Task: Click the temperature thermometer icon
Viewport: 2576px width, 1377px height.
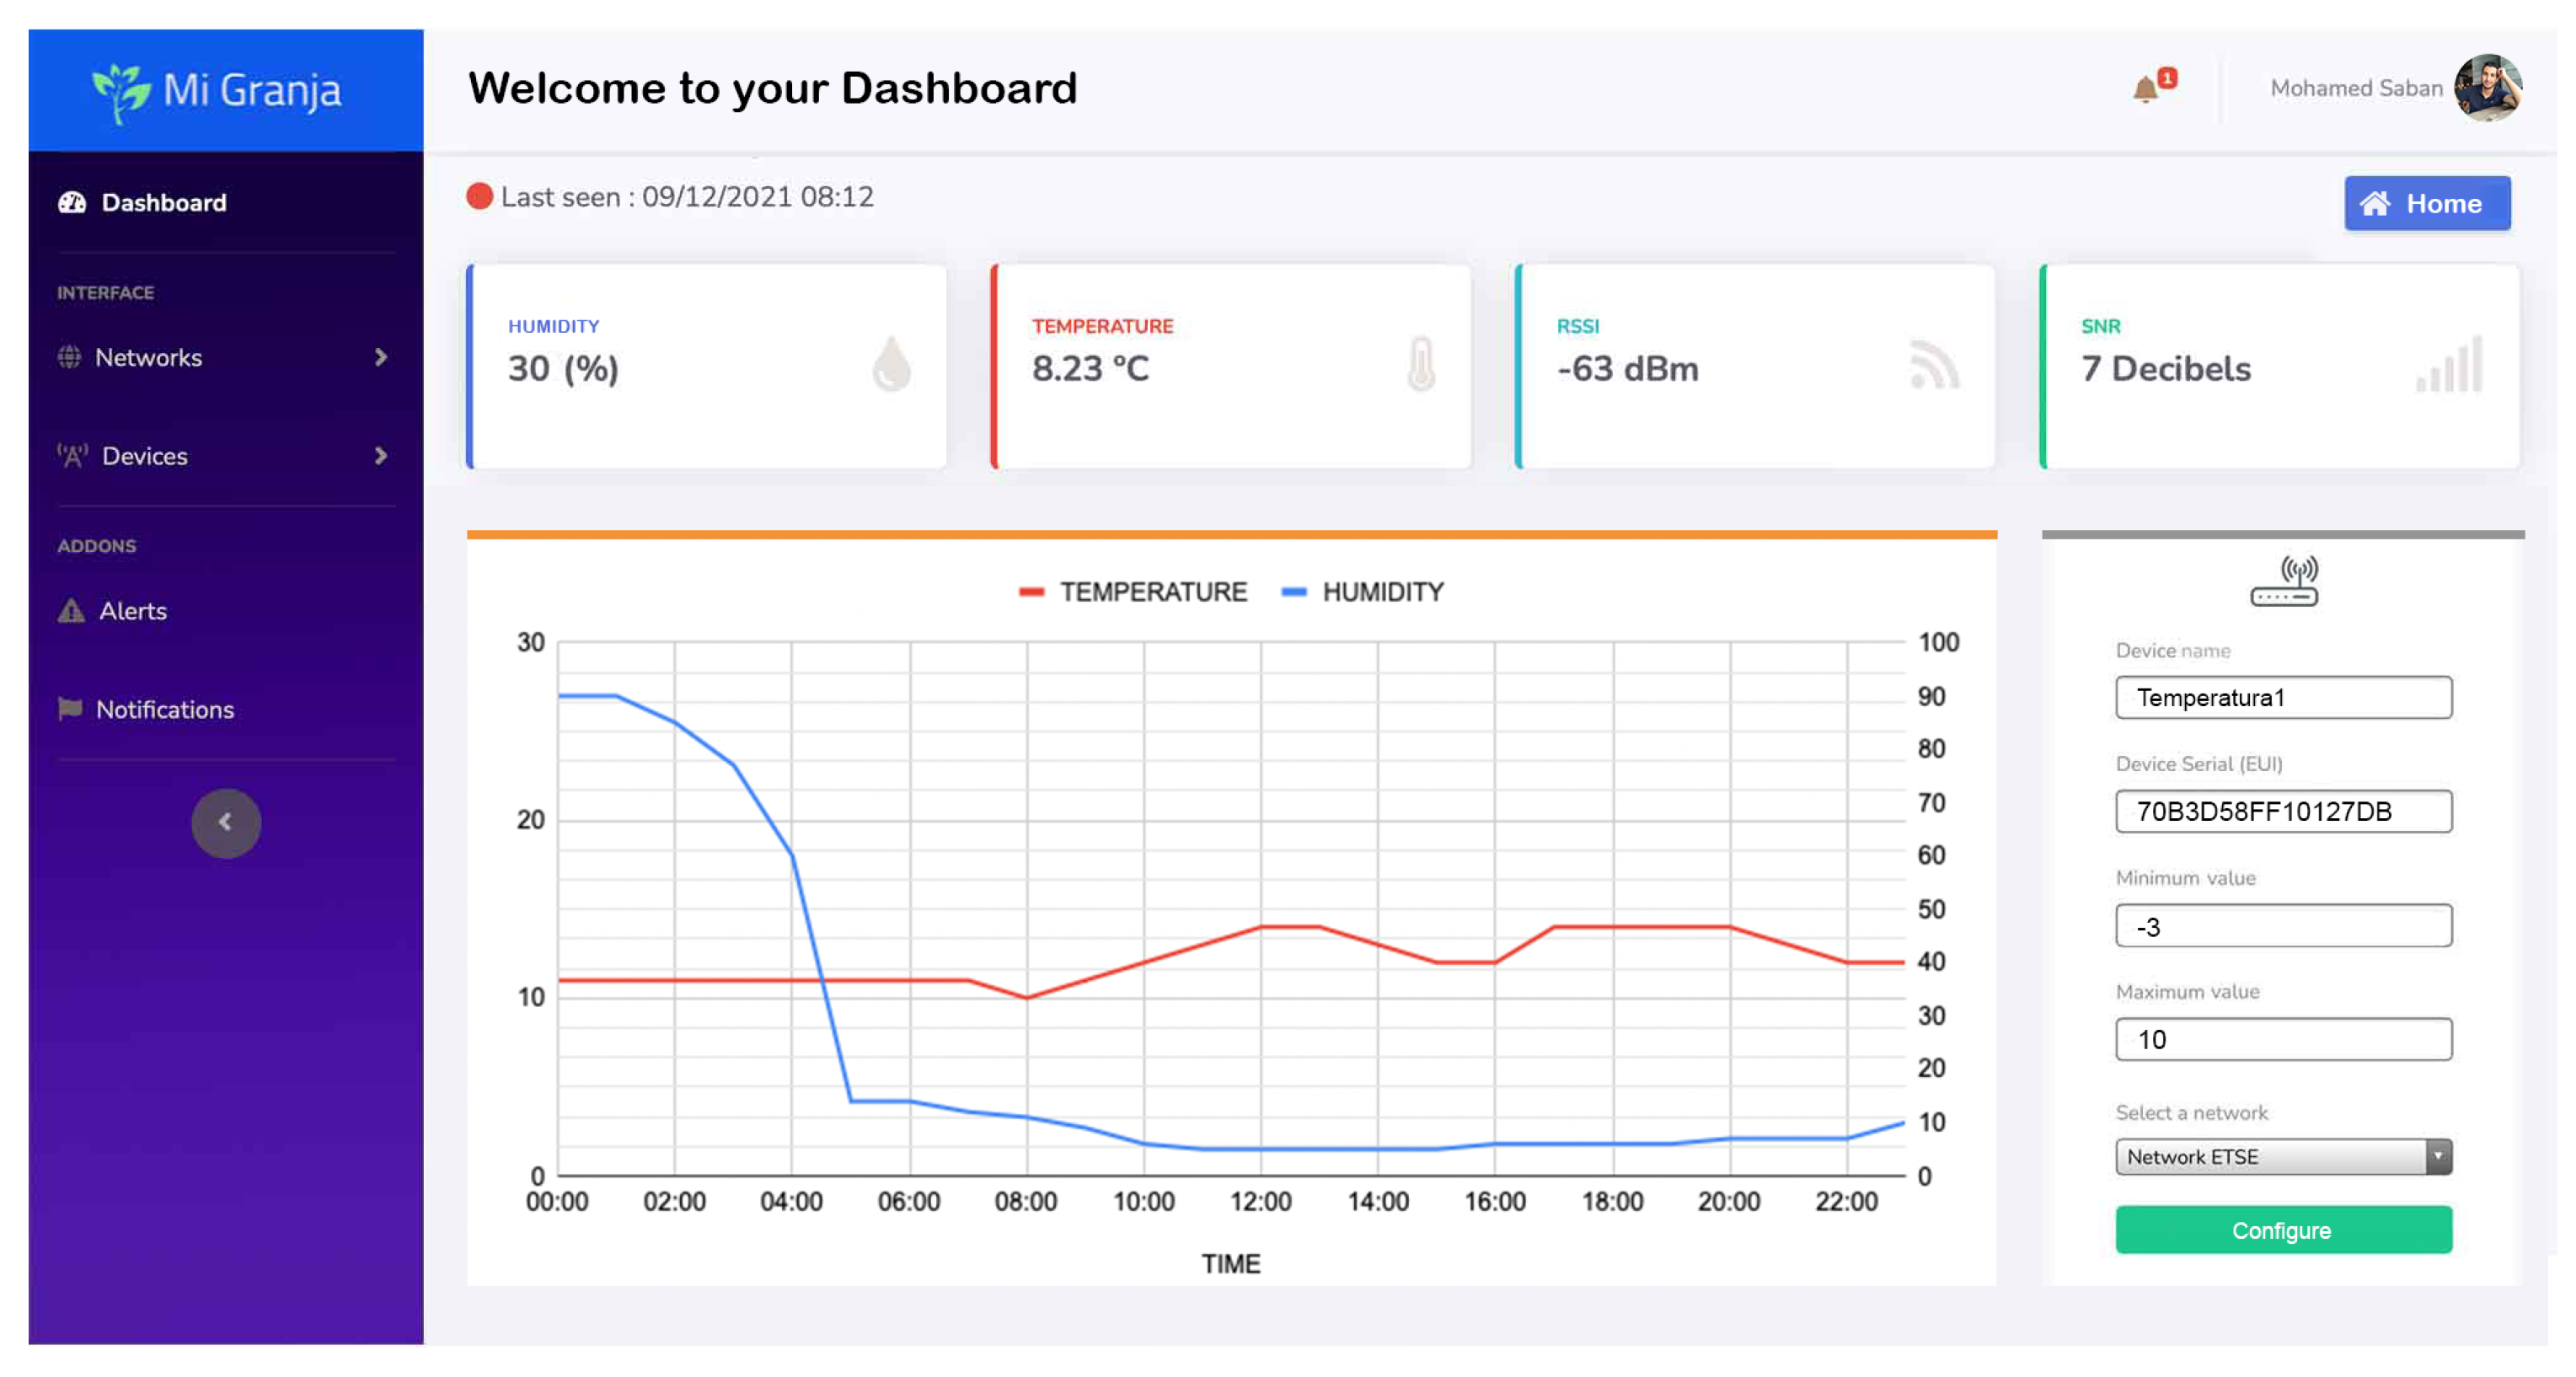Action: [x=1420, y=364]
